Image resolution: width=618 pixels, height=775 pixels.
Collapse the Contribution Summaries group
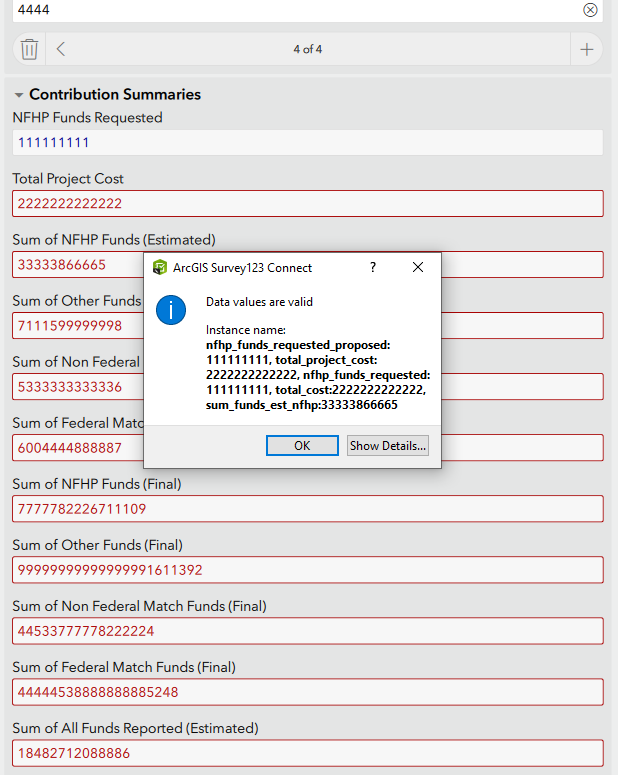pos(19,95)
